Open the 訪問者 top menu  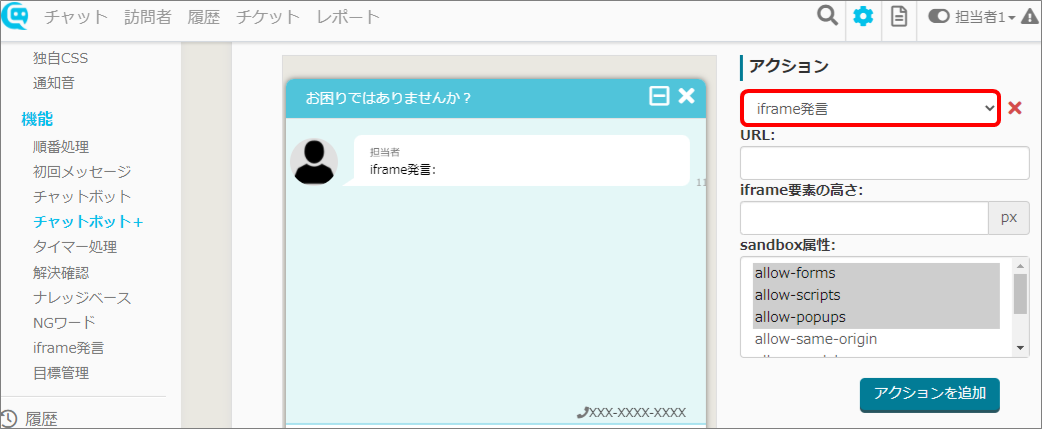click(x=148, y=17)
